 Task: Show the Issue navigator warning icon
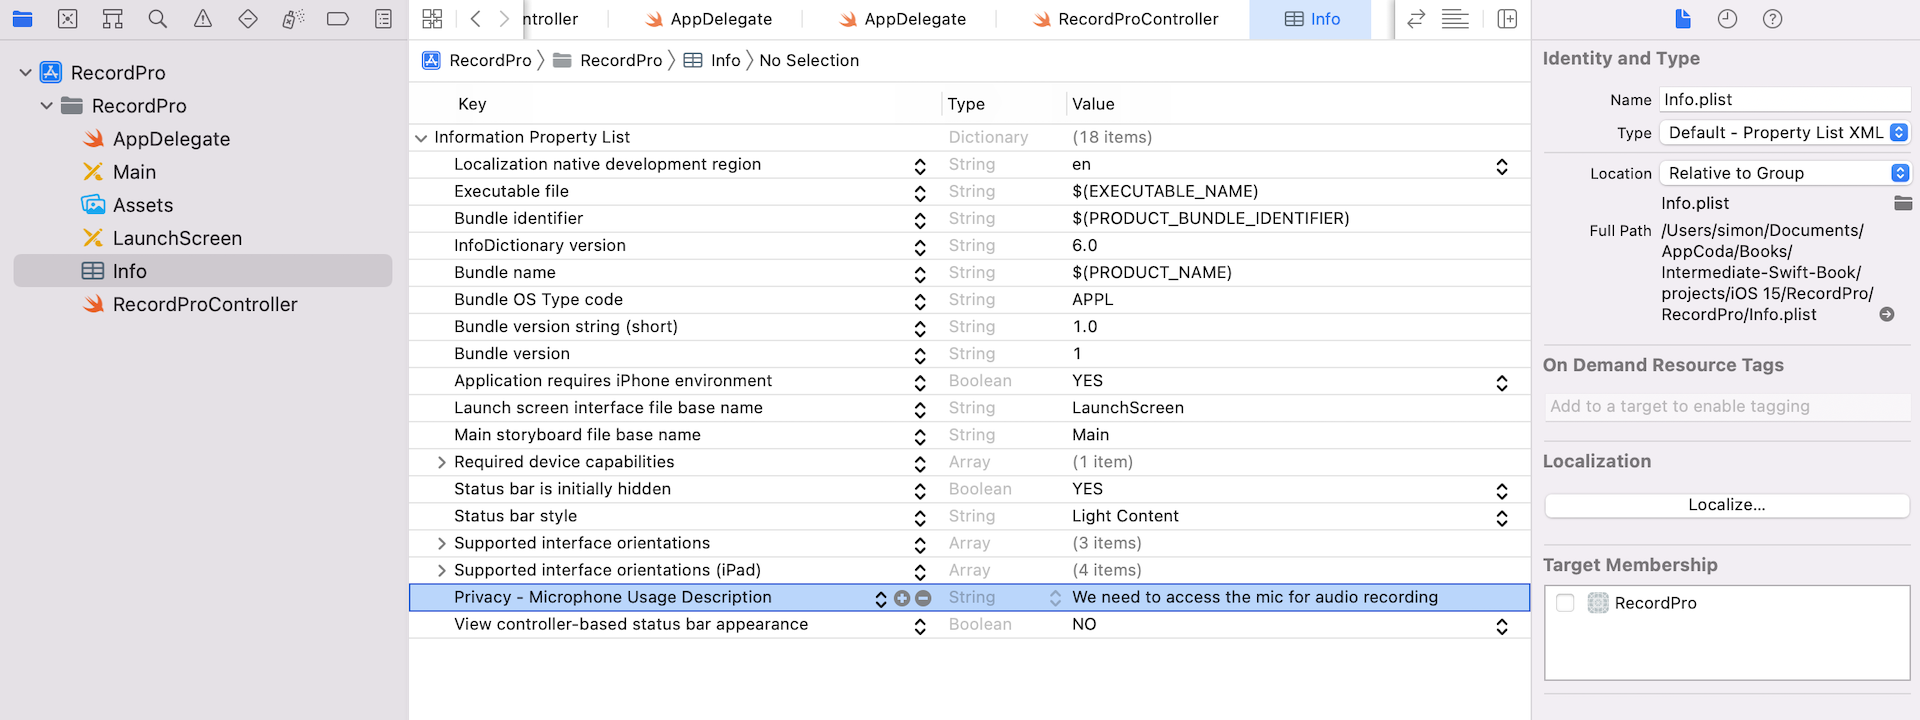click(x=203, y=19)
